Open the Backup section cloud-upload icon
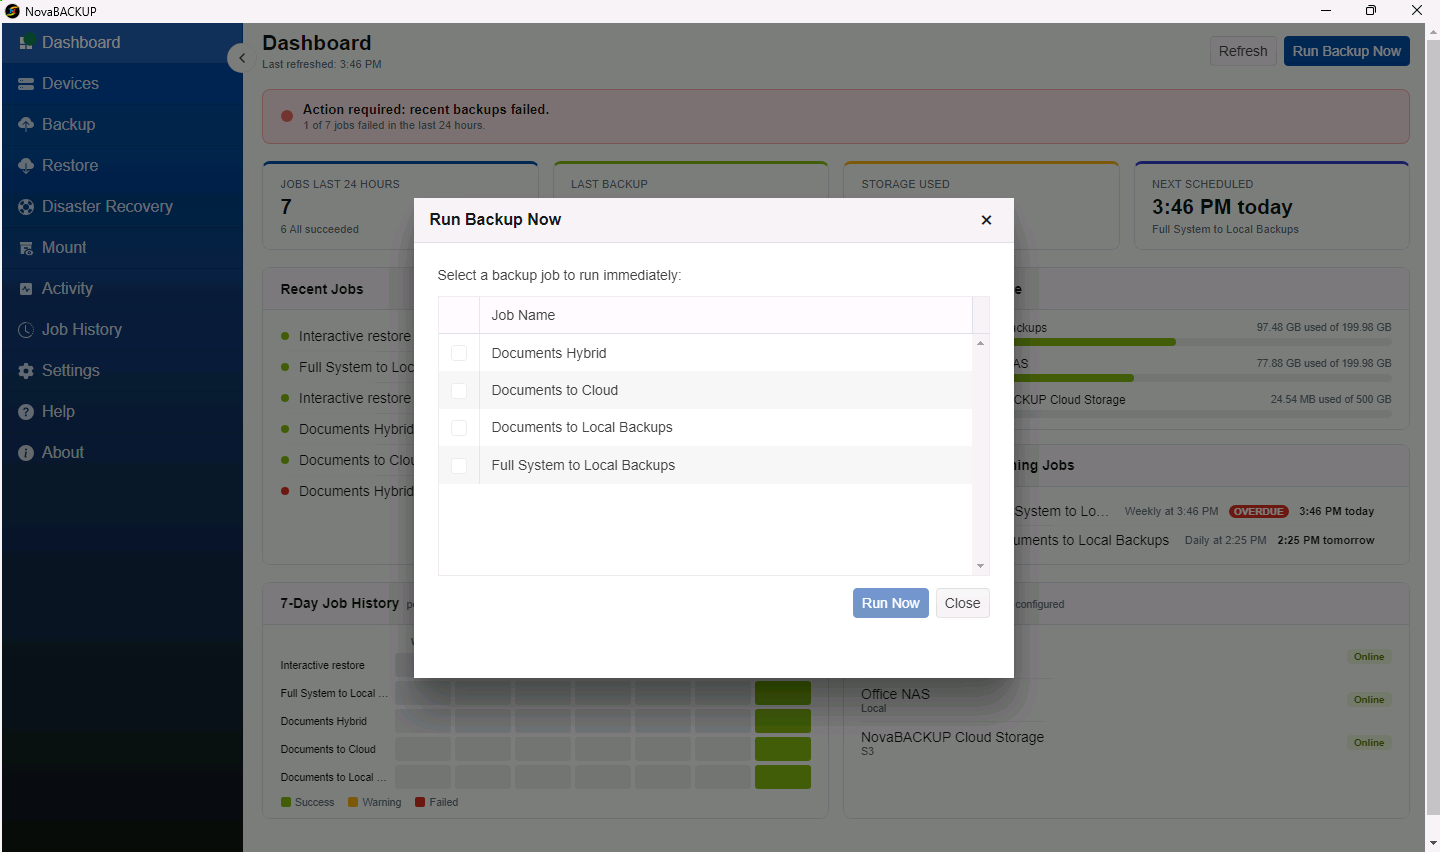The height and width of the screenshot is (852, 1440). point(26,125)
